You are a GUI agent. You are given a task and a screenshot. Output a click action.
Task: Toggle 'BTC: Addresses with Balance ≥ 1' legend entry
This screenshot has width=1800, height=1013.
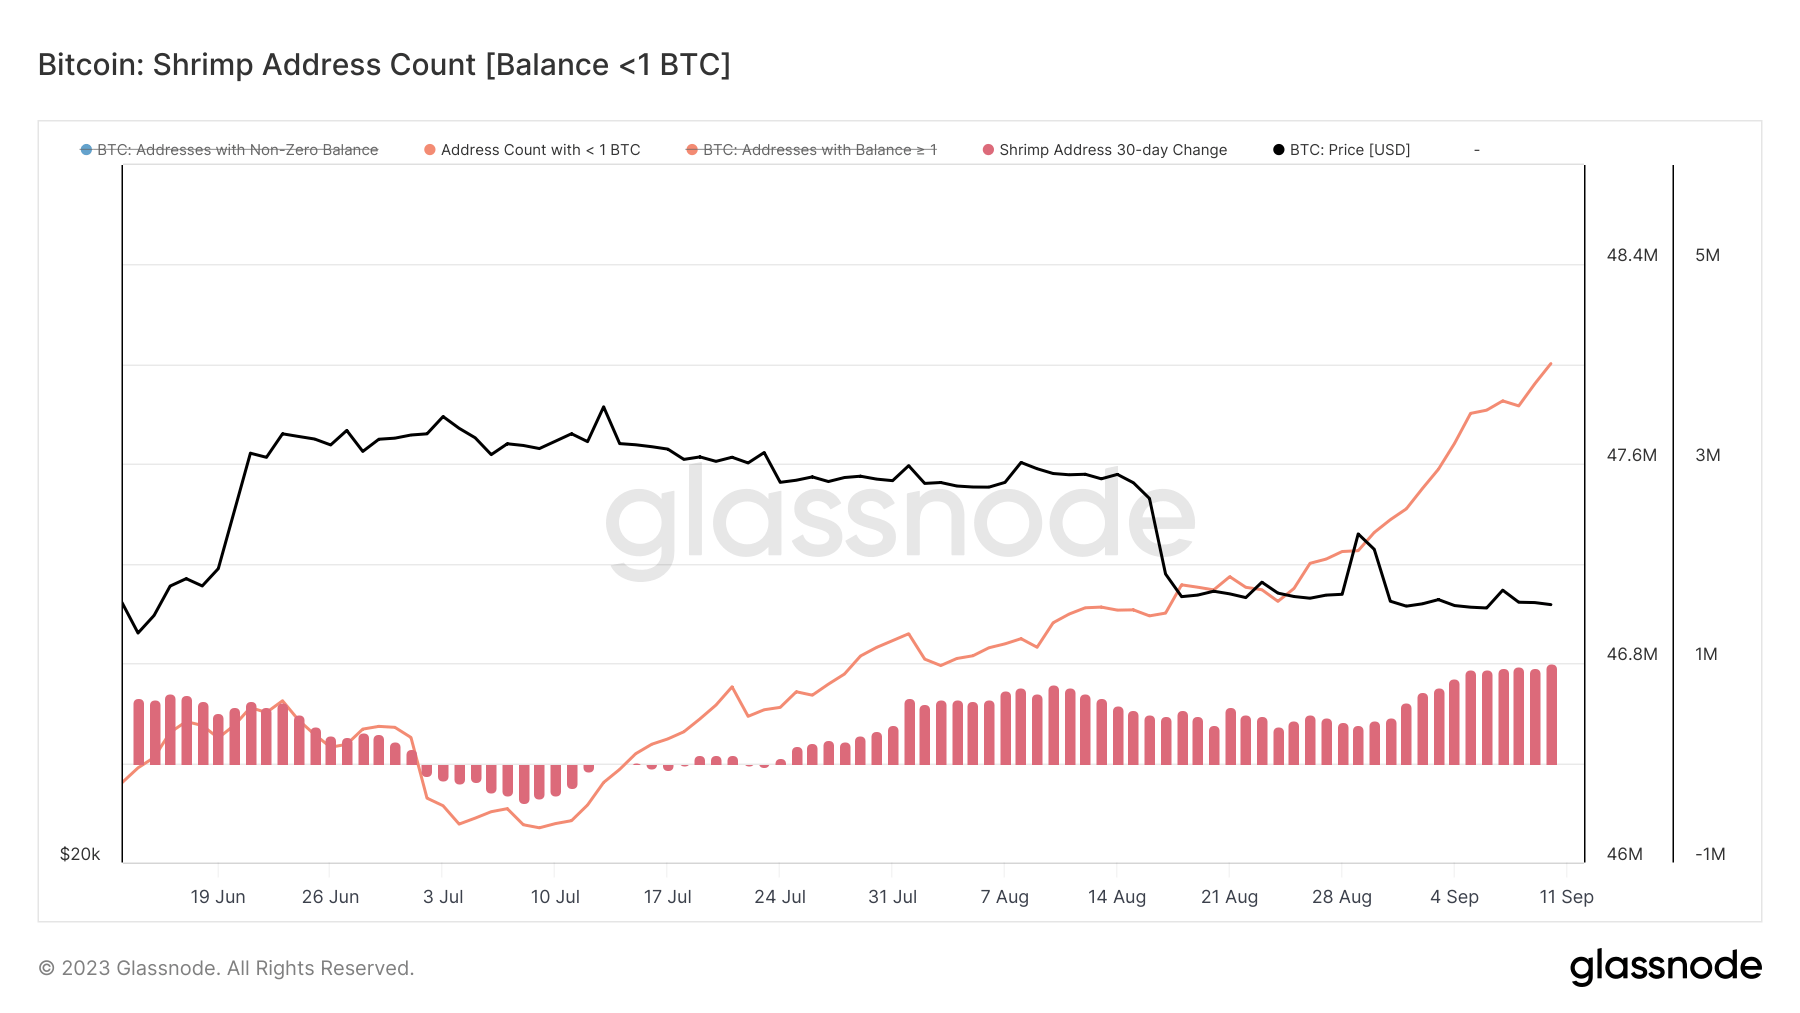[811, 150]
